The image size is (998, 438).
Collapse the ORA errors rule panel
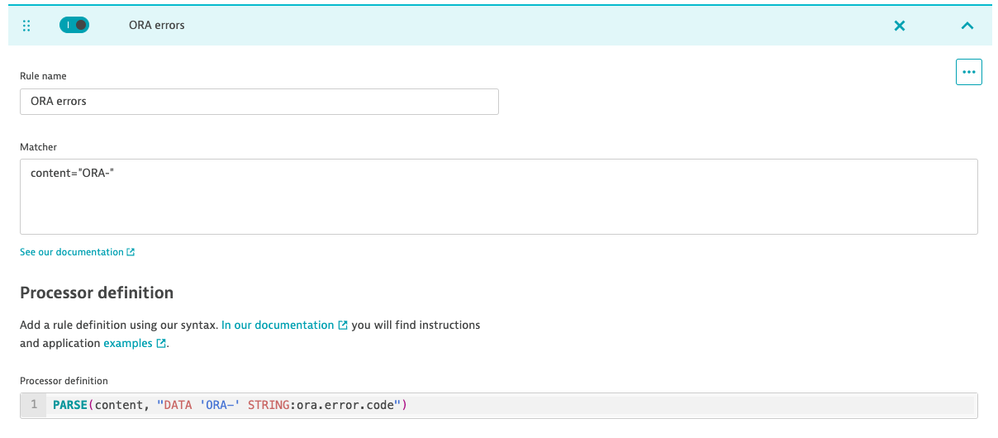967,26
